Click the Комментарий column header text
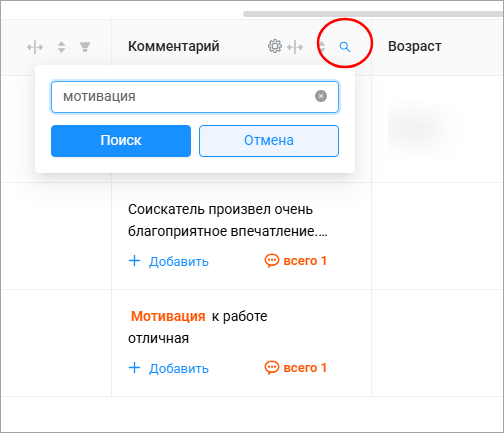The height and width of the screenshot is (433, 504). tap(174, 46)
